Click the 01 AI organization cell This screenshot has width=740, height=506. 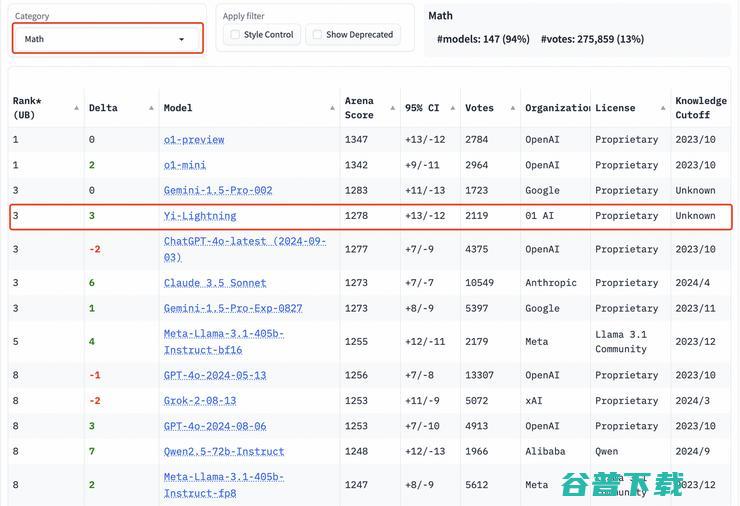(539, 216)
